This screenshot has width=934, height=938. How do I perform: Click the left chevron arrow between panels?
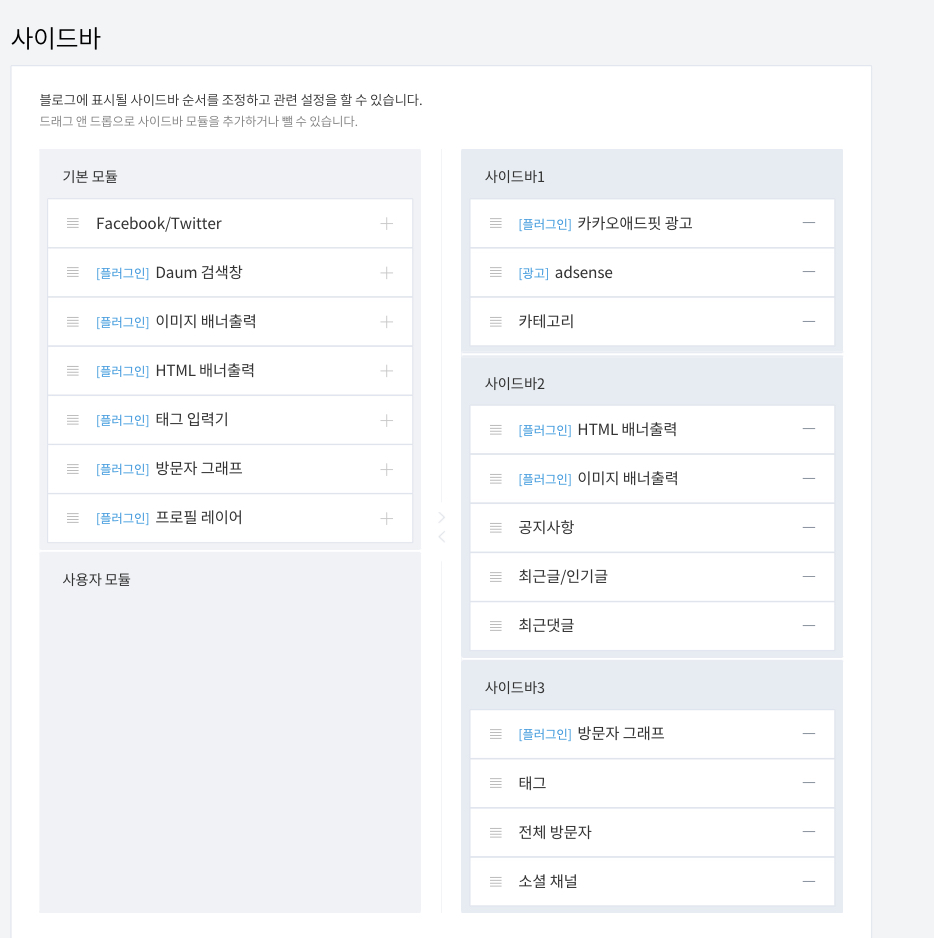442,537
